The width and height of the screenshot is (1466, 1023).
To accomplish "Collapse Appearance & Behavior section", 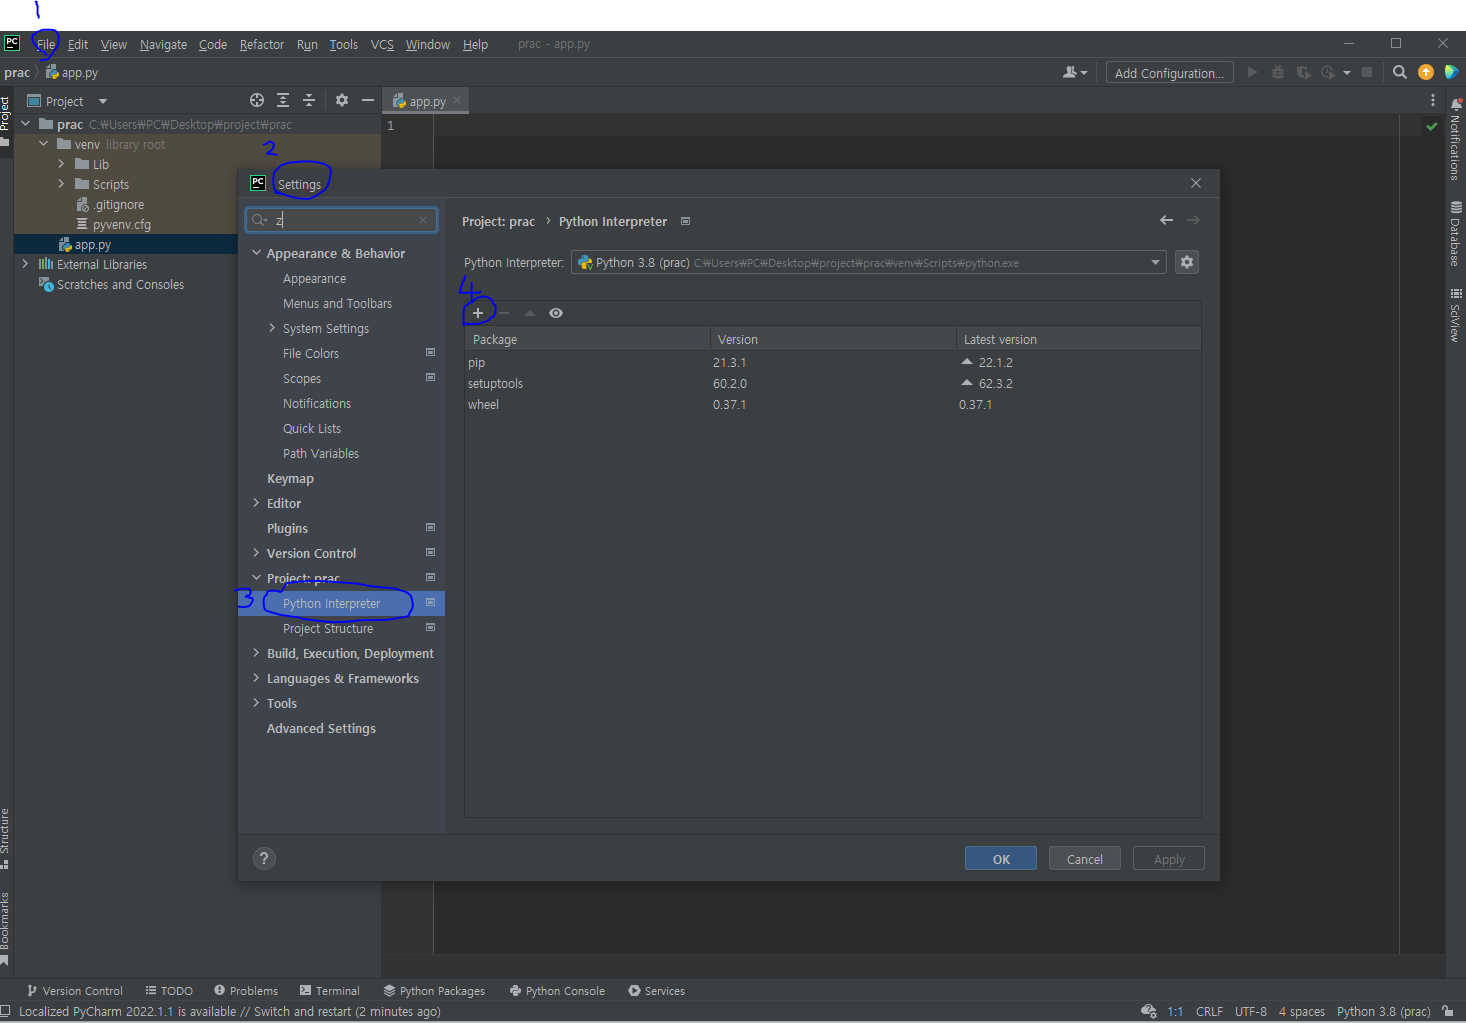I will pos(256,253).
